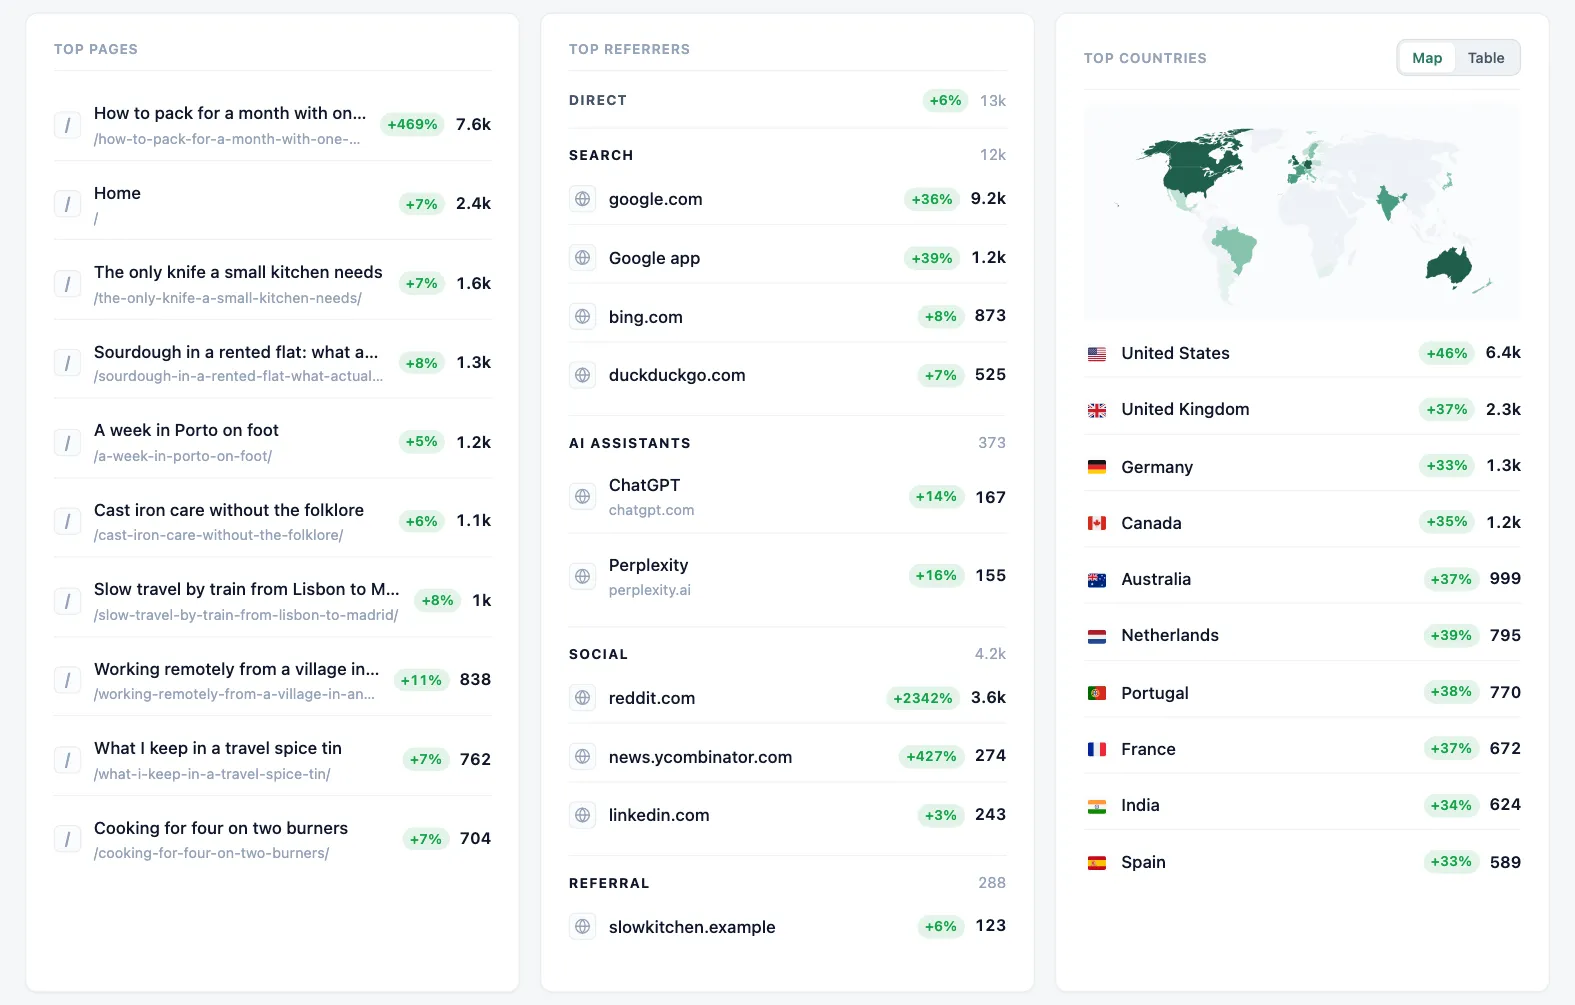This screenshot has width=1575, height=1005.
Task: Click the France country name
Action: click(1148, 749)
